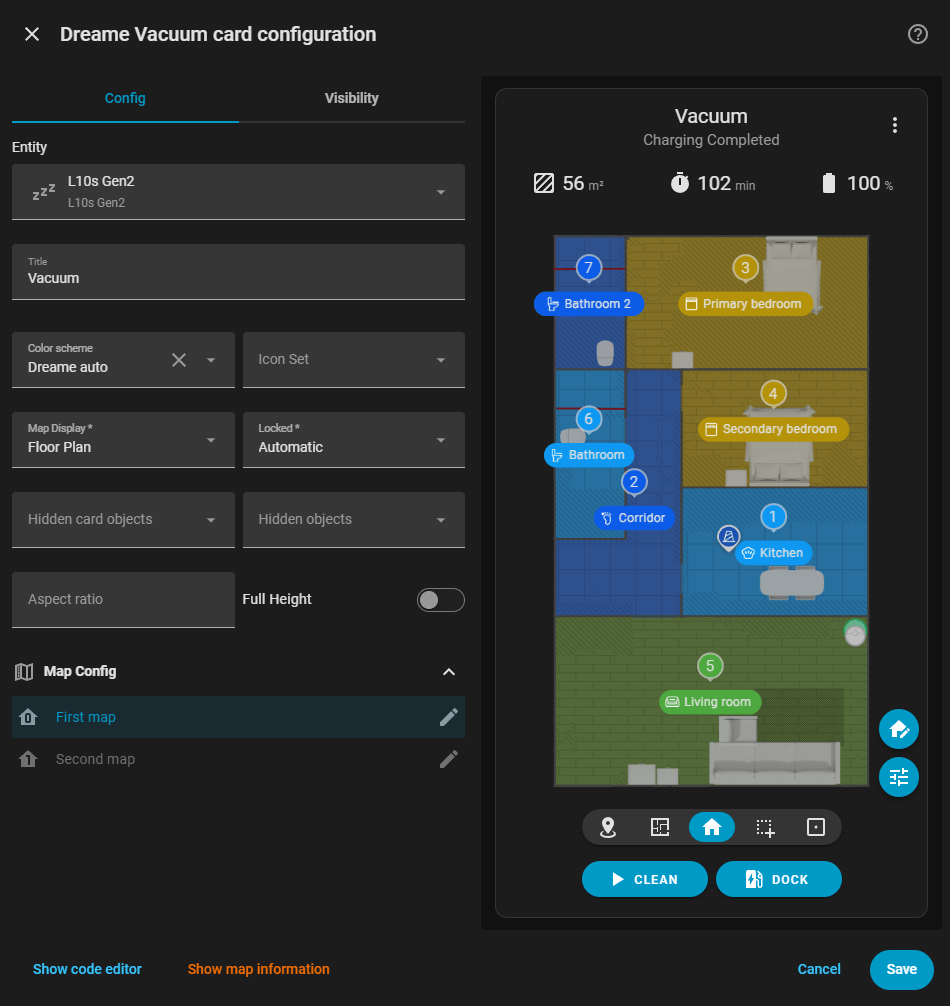Select the Primary bedroom room label
Image resolution: width=950 pixels, height=1006 pixels.
(745, 304)
